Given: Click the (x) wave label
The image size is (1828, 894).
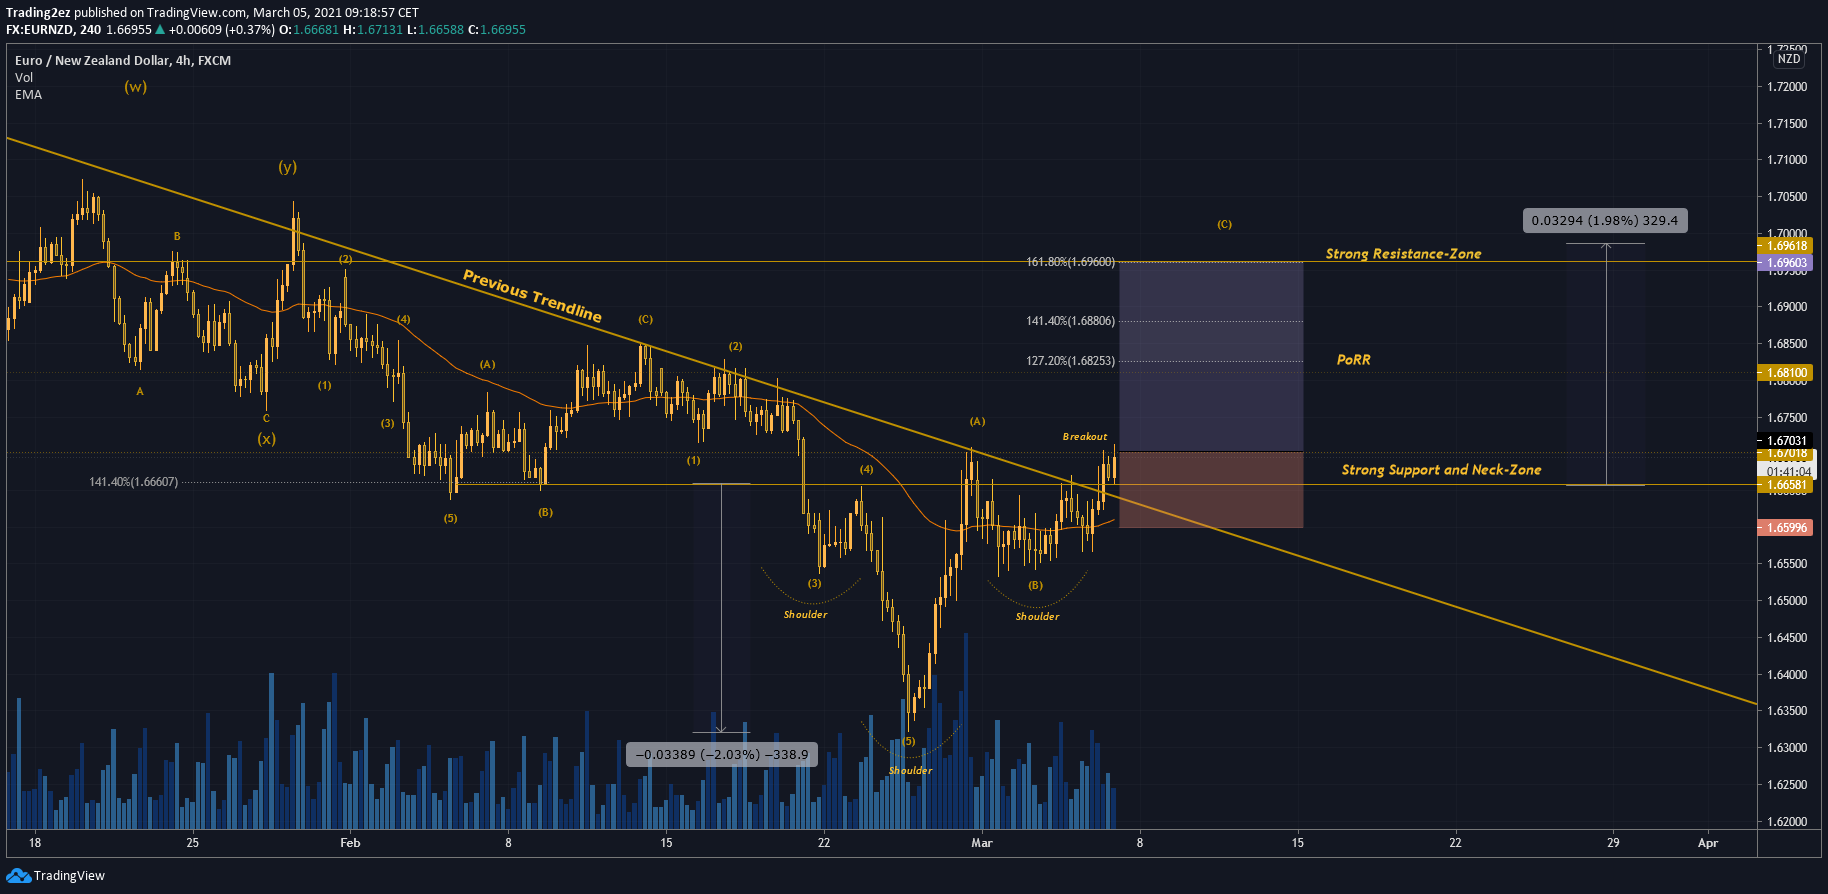Looking at the screenshot, I should pos(266,439).
